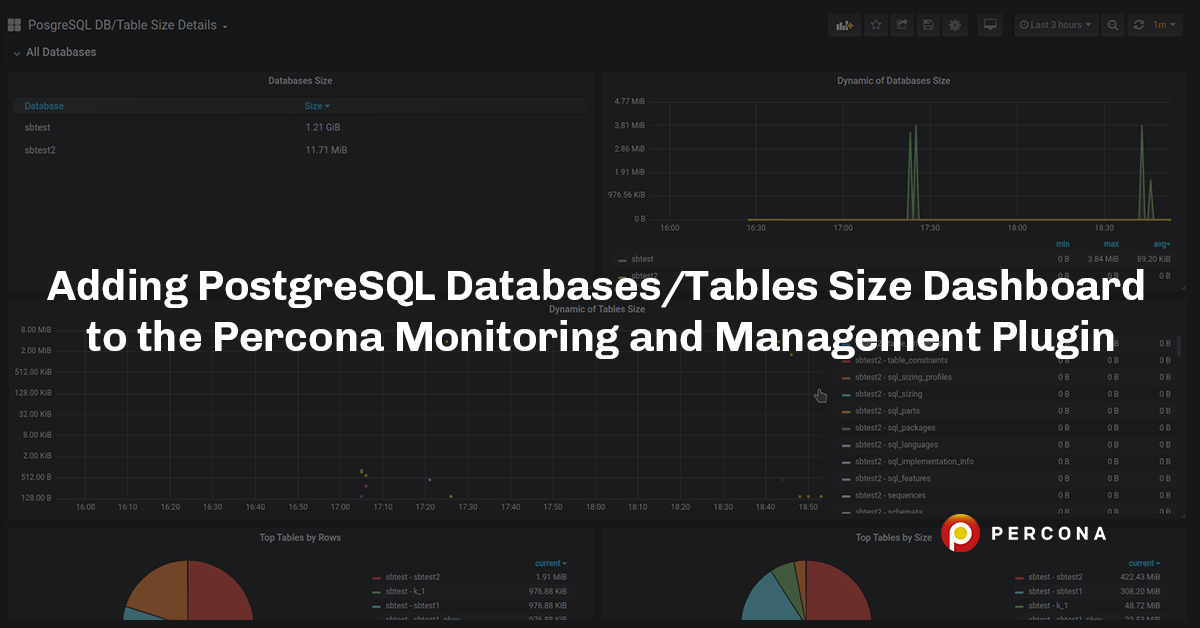Star this dashboard as favorite
The height and width of the screenshot is (628, 1200).
click(876, 25)
